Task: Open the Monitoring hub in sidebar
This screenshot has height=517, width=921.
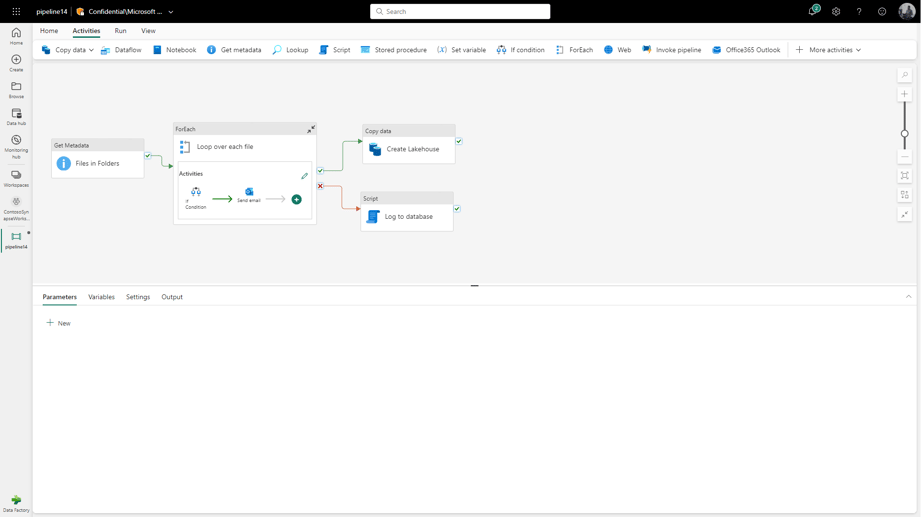Action: [16, 146]
